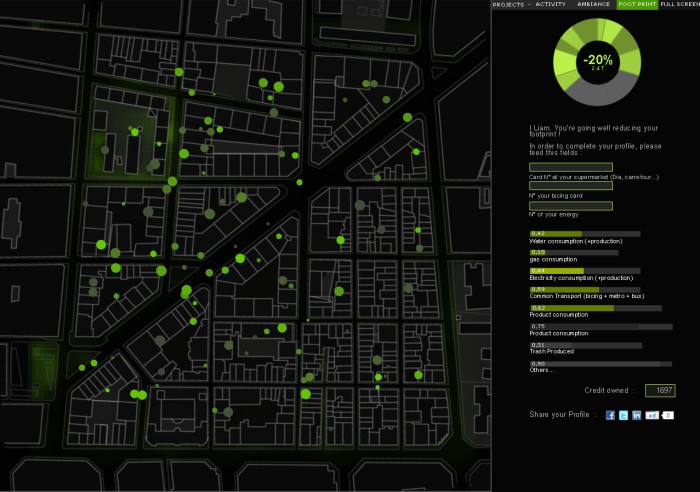This screenshot has width=700, height=492.
Task: Click the +1 share count bubble
Action: click(x=668, y=415)
